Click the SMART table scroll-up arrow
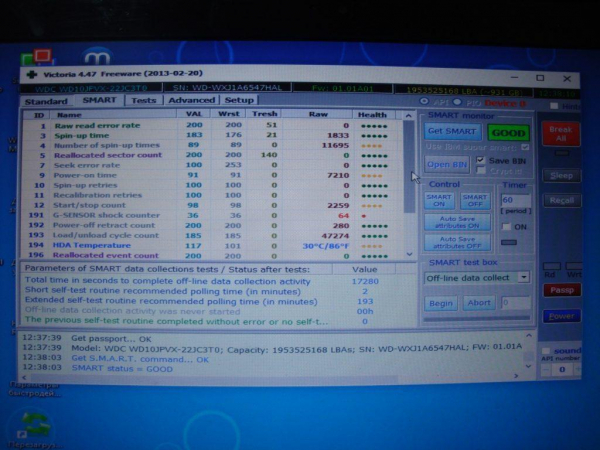600x450 pixels. click(409, 116)
